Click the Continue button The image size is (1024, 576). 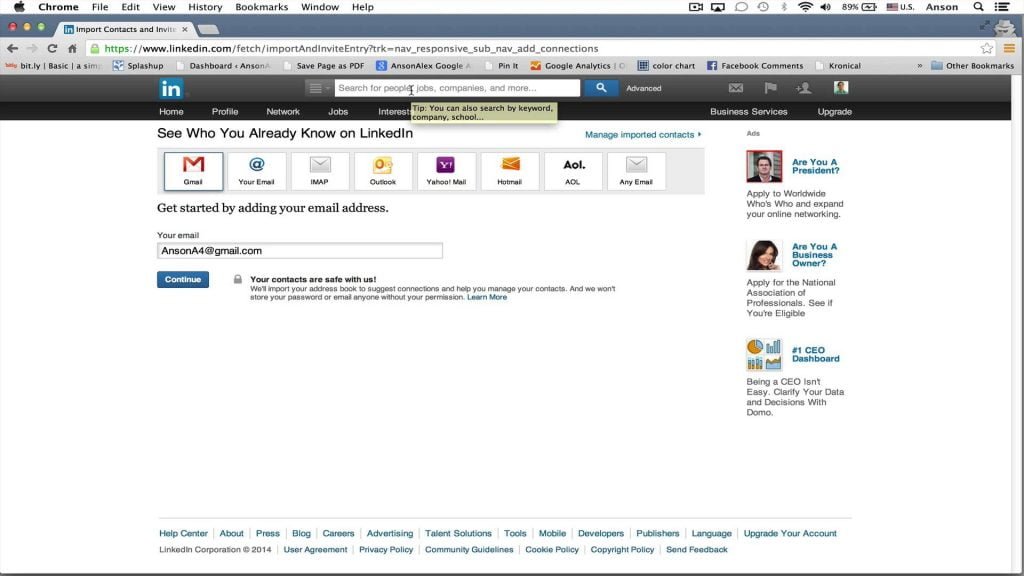[183, 280]
